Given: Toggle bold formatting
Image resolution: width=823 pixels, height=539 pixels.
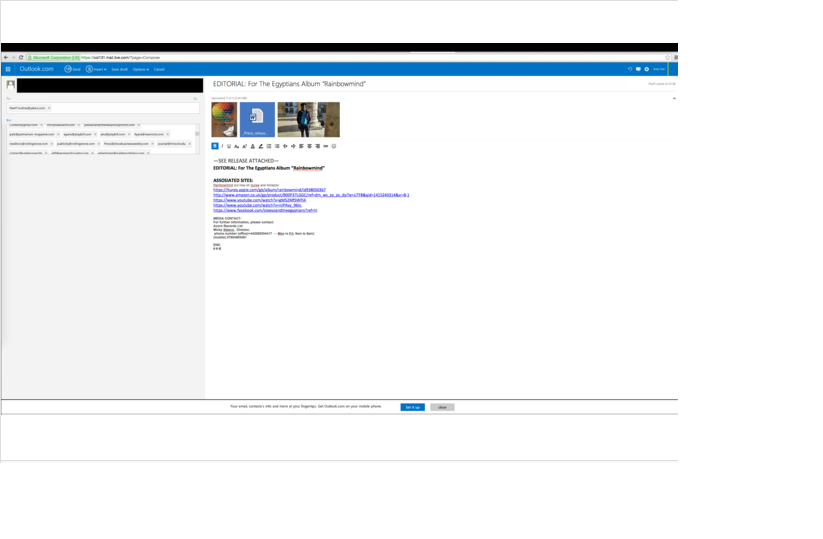Looking at the screenshot, I should pos(215,146).
